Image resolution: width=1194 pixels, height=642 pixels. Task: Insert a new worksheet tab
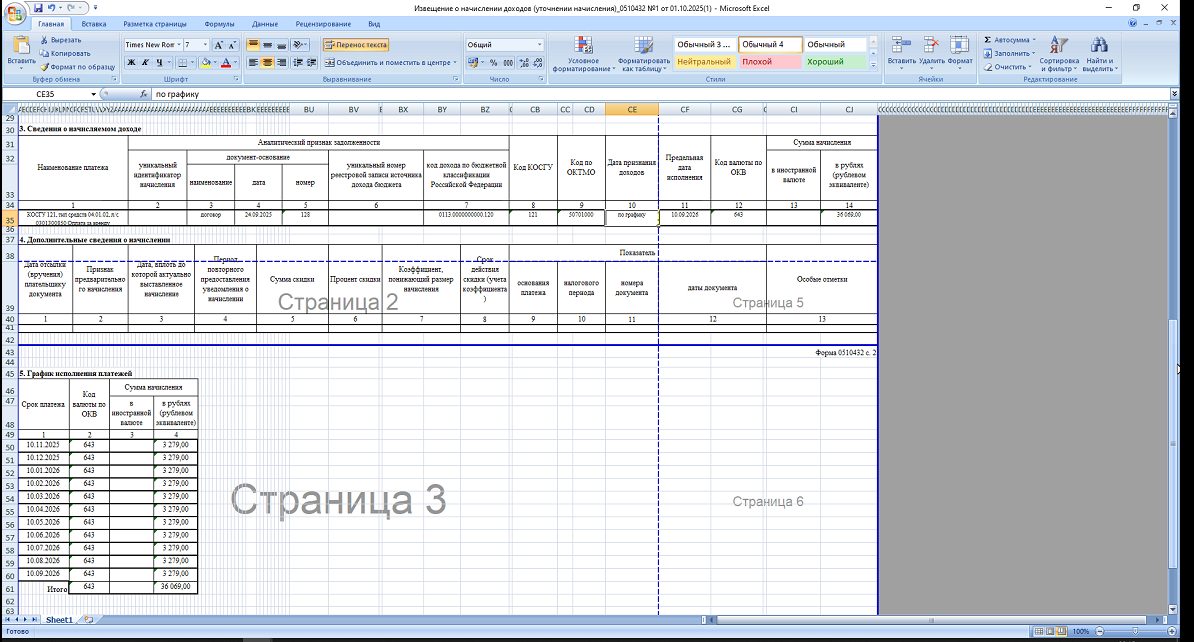[88, 620]
